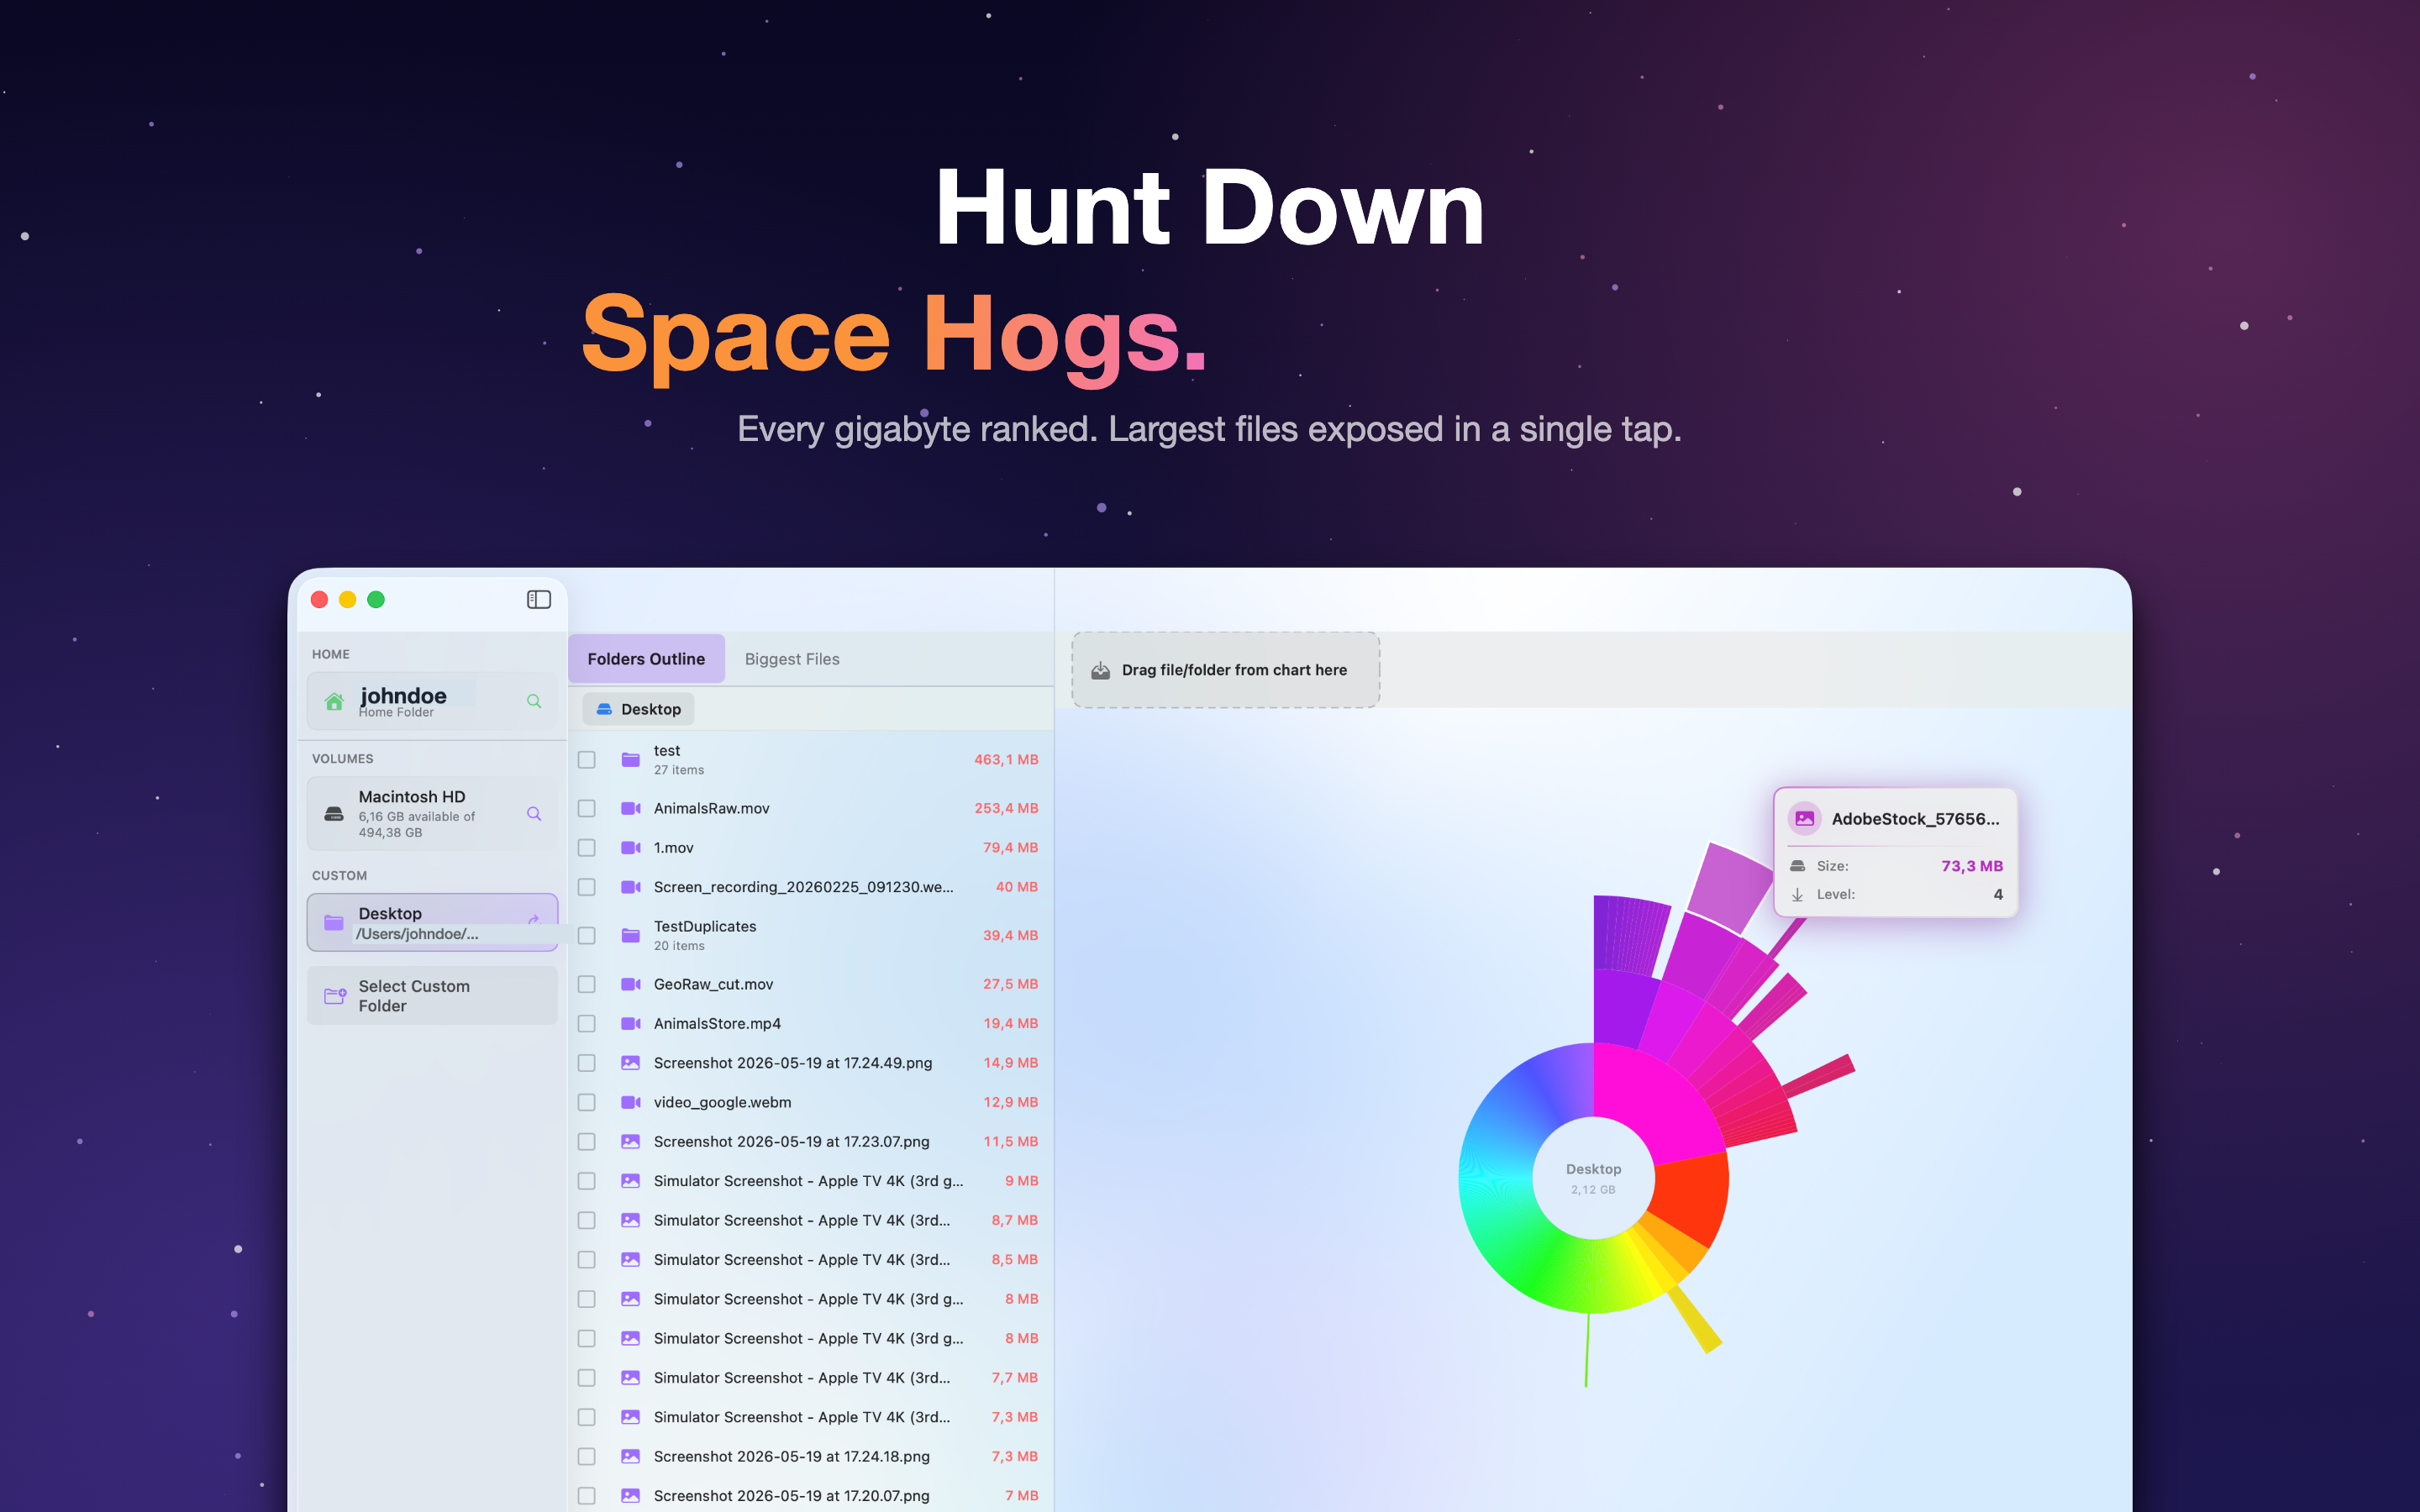
Task: Click the image icon of Screenshot at 17.24.49.png
Action: (630, 1062)
